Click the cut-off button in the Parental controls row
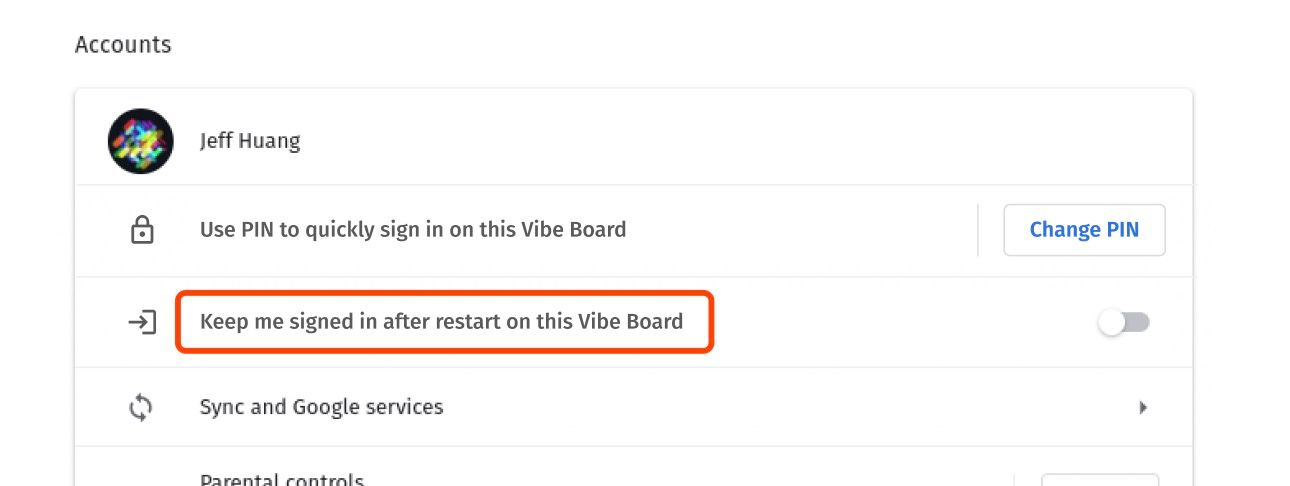 coord(1100,480)
